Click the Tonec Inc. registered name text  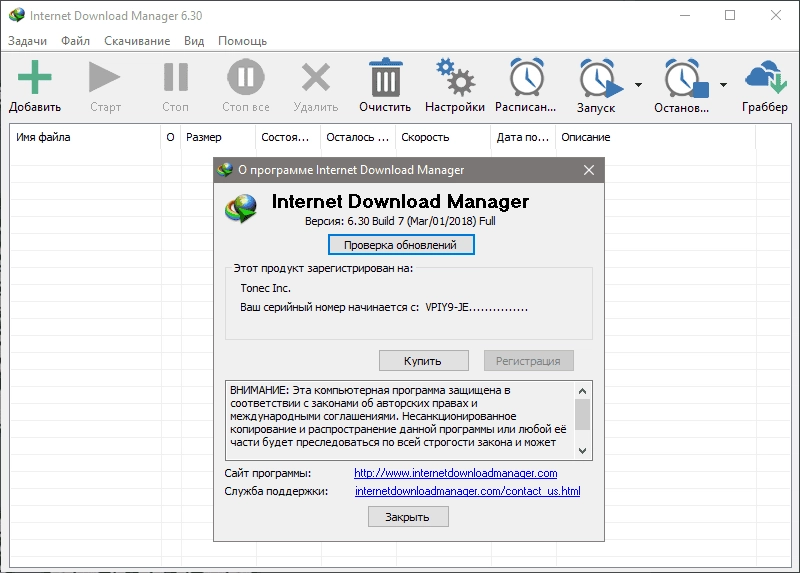[x=265, y=288]
